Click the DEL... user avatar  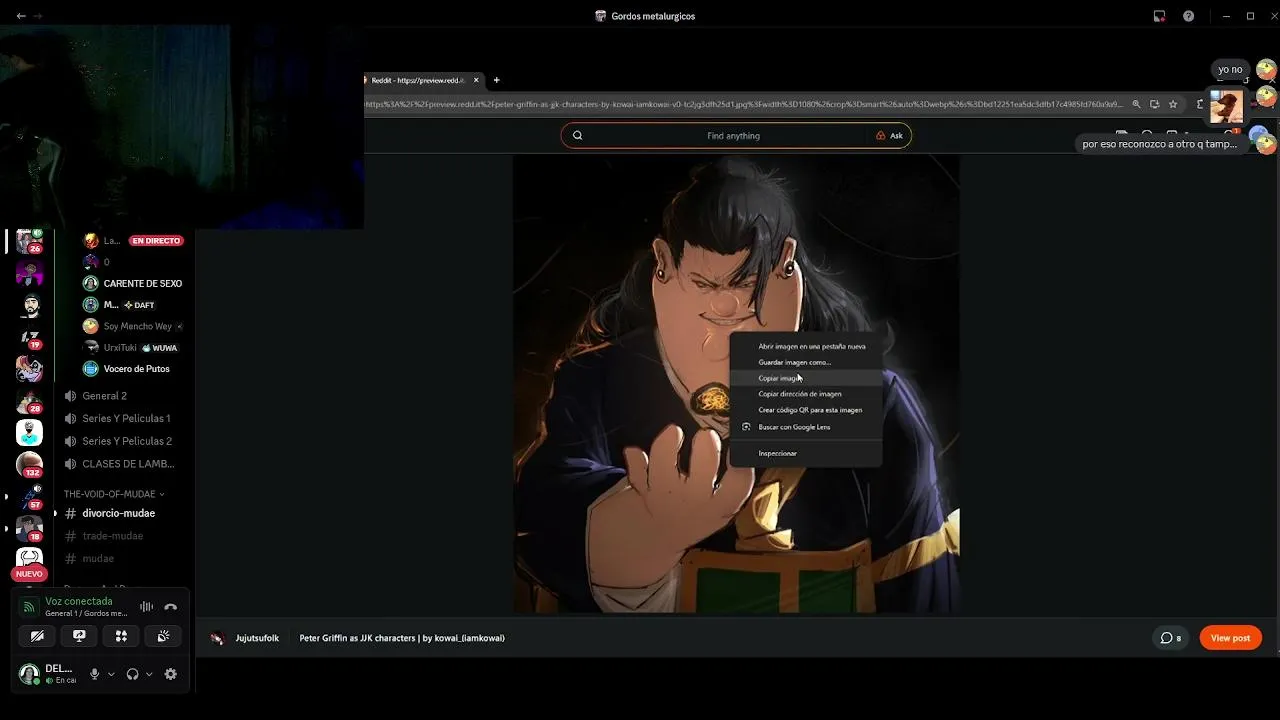(29, 674)
